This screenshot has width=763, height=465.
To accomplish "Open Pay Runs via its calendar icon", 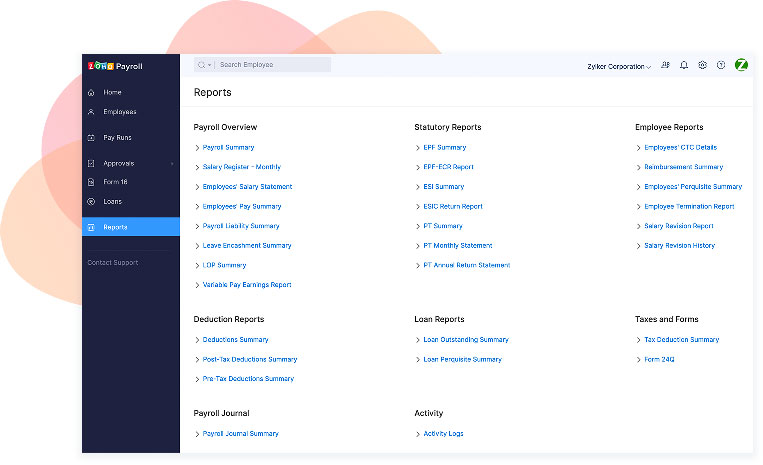I will coord(91,138).
